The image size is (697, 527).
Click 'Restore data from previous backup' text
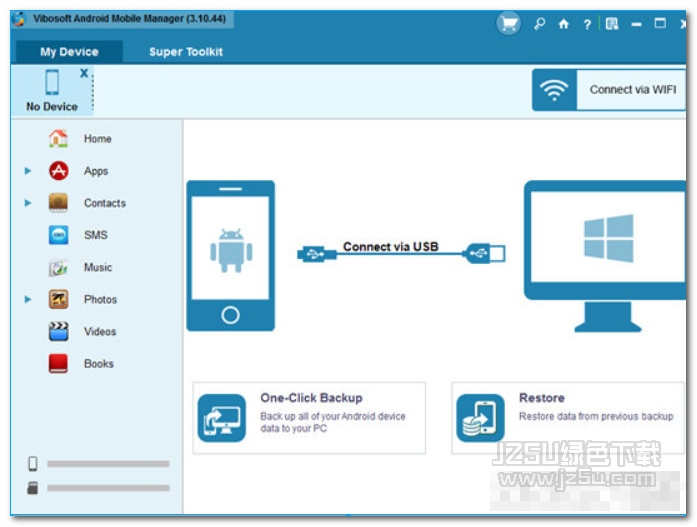click(x=596, y=416)
